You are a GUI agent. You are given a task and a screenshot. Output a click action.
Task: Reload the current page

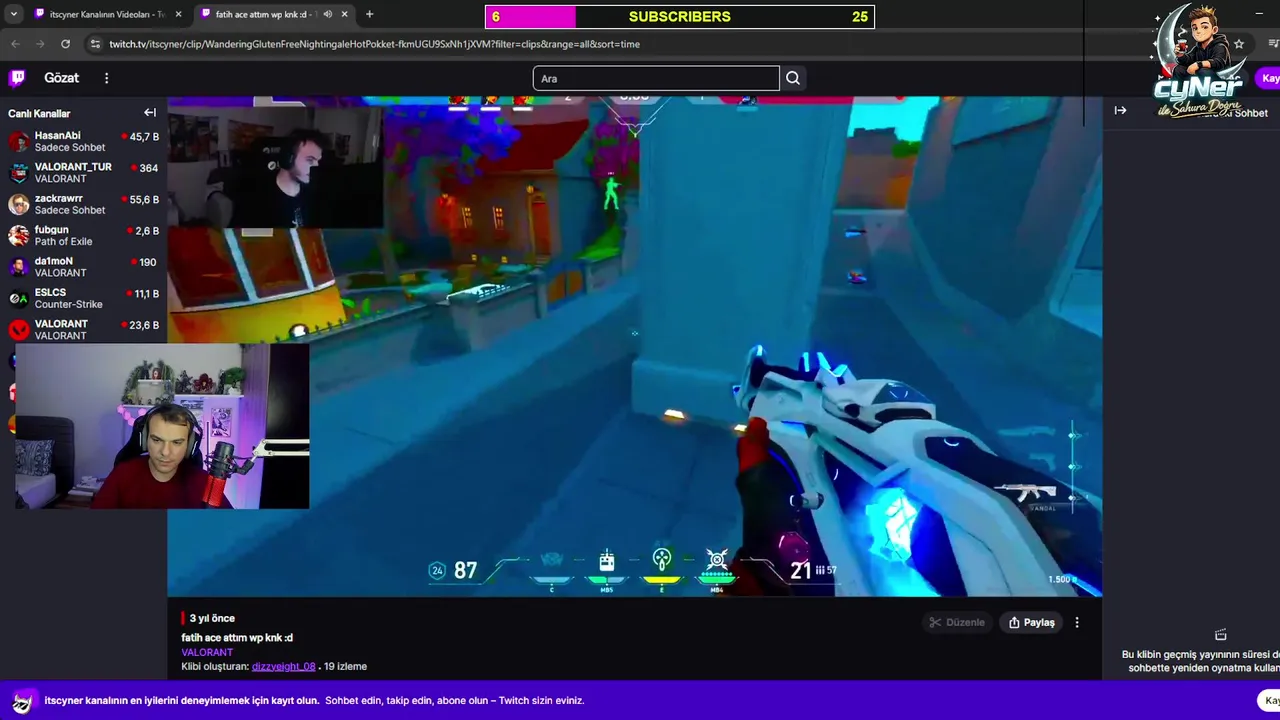[65, 44]
